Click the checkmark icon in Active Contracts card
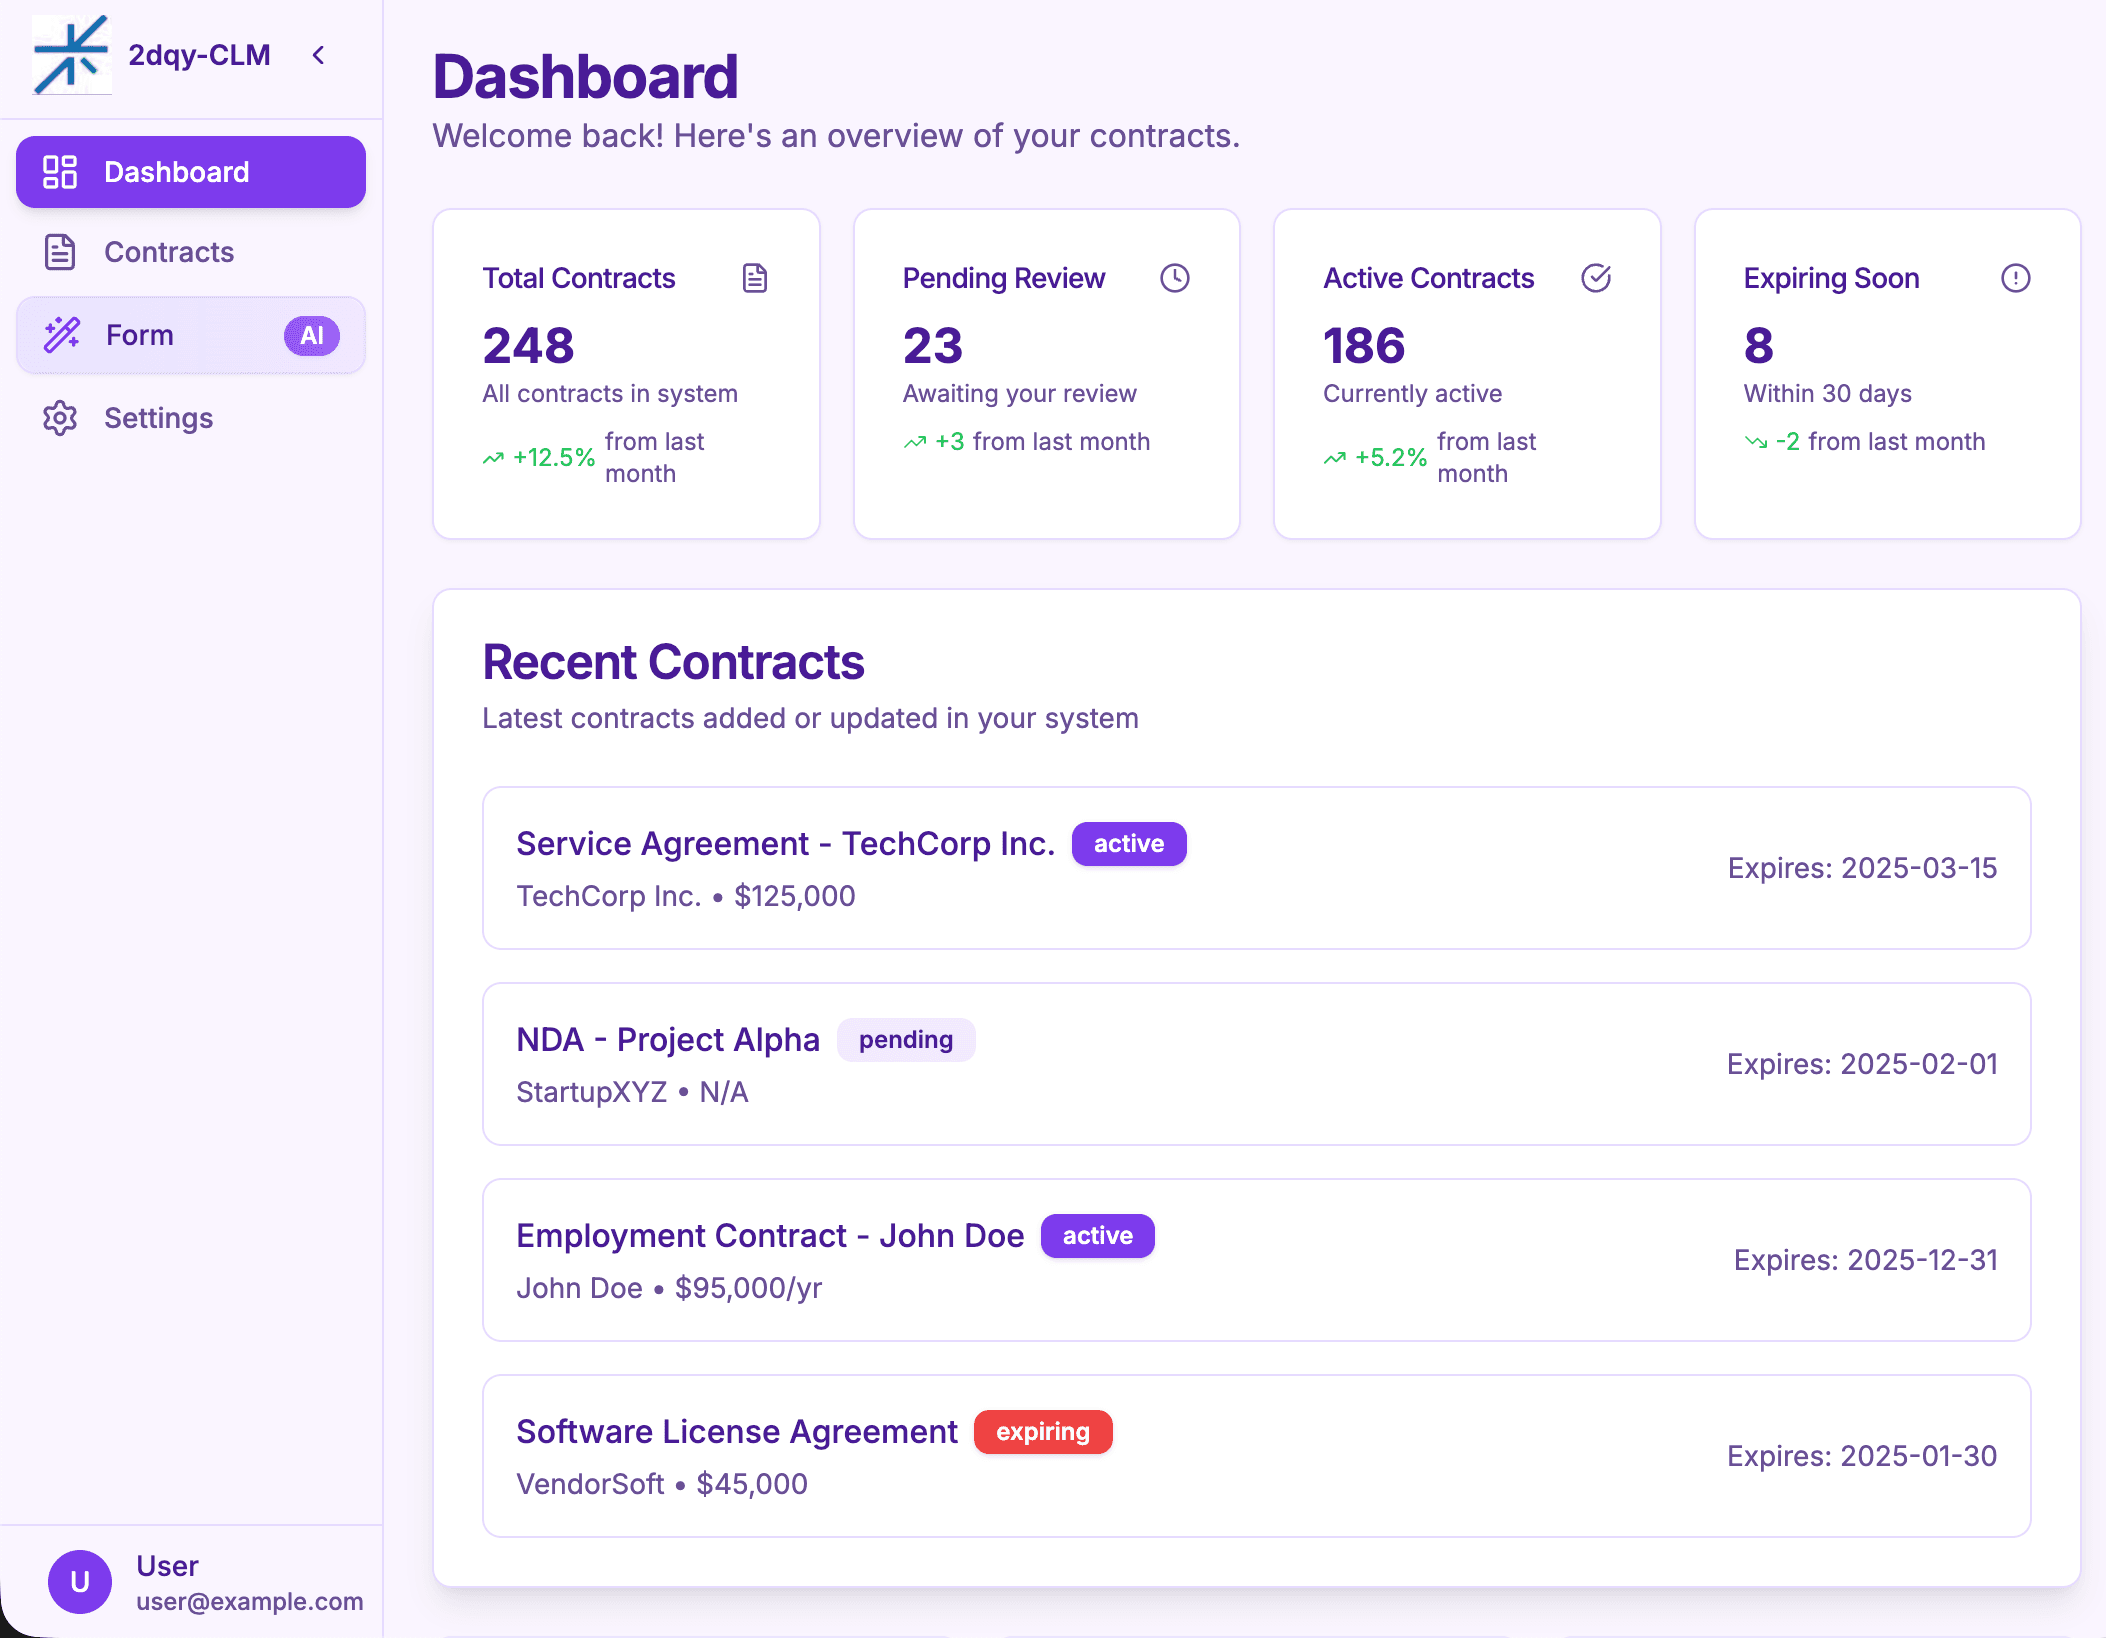This screenshot has width=2106, height=1638. click(x=1596, y=278)
